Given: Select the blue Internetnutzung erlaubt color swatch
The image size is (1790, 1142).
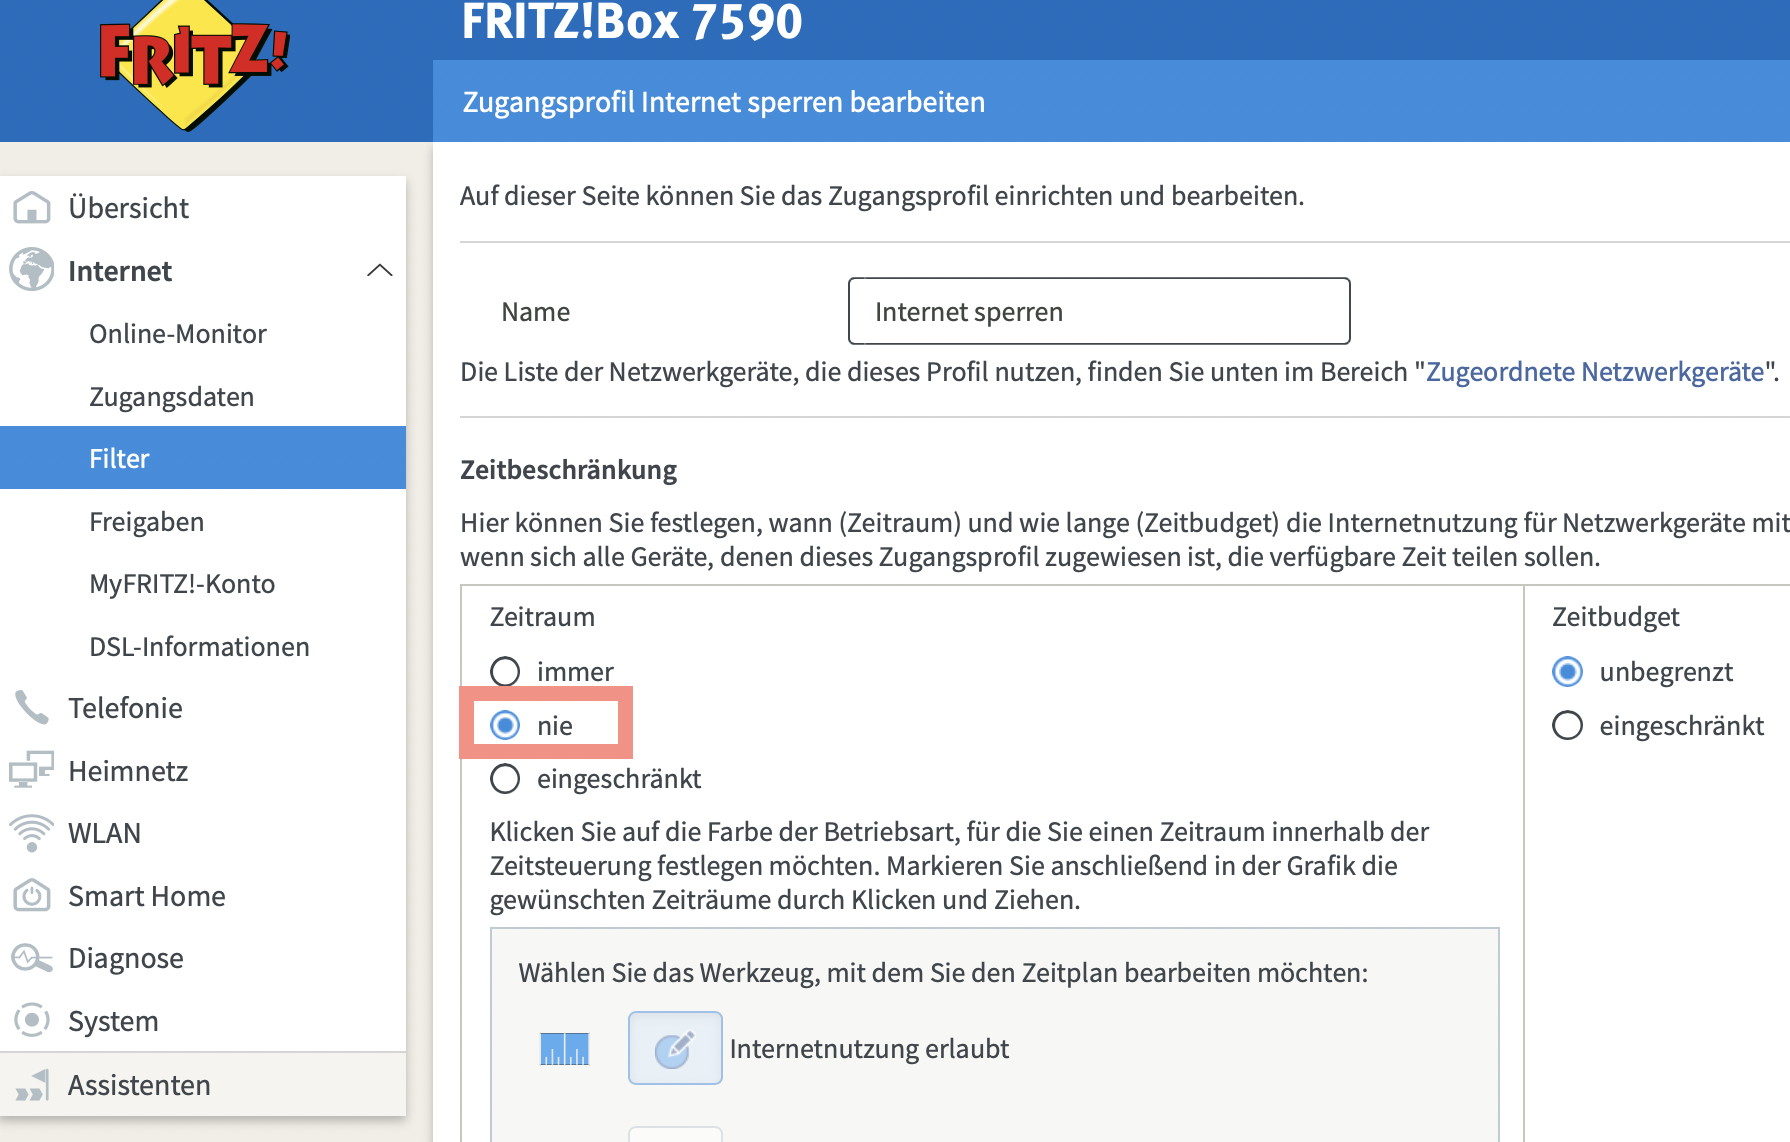Looking at the screenshot, I should [x=564, y=1049].
